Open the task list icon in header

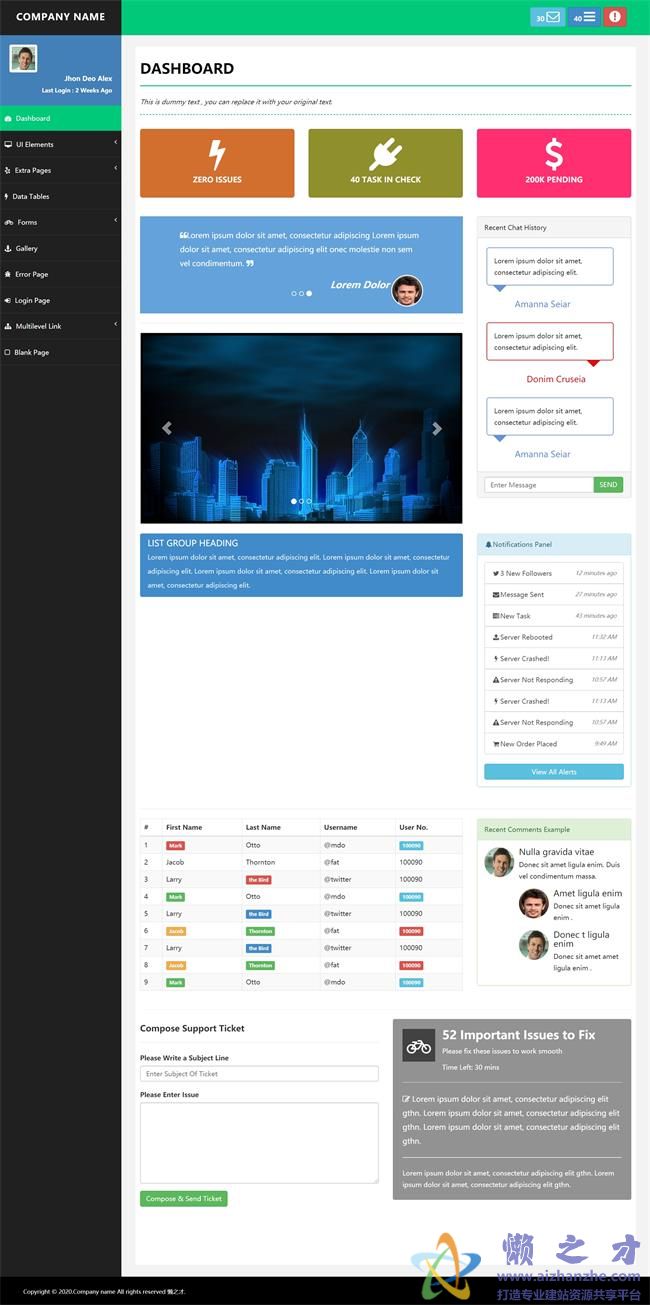[x=589, y=17]
